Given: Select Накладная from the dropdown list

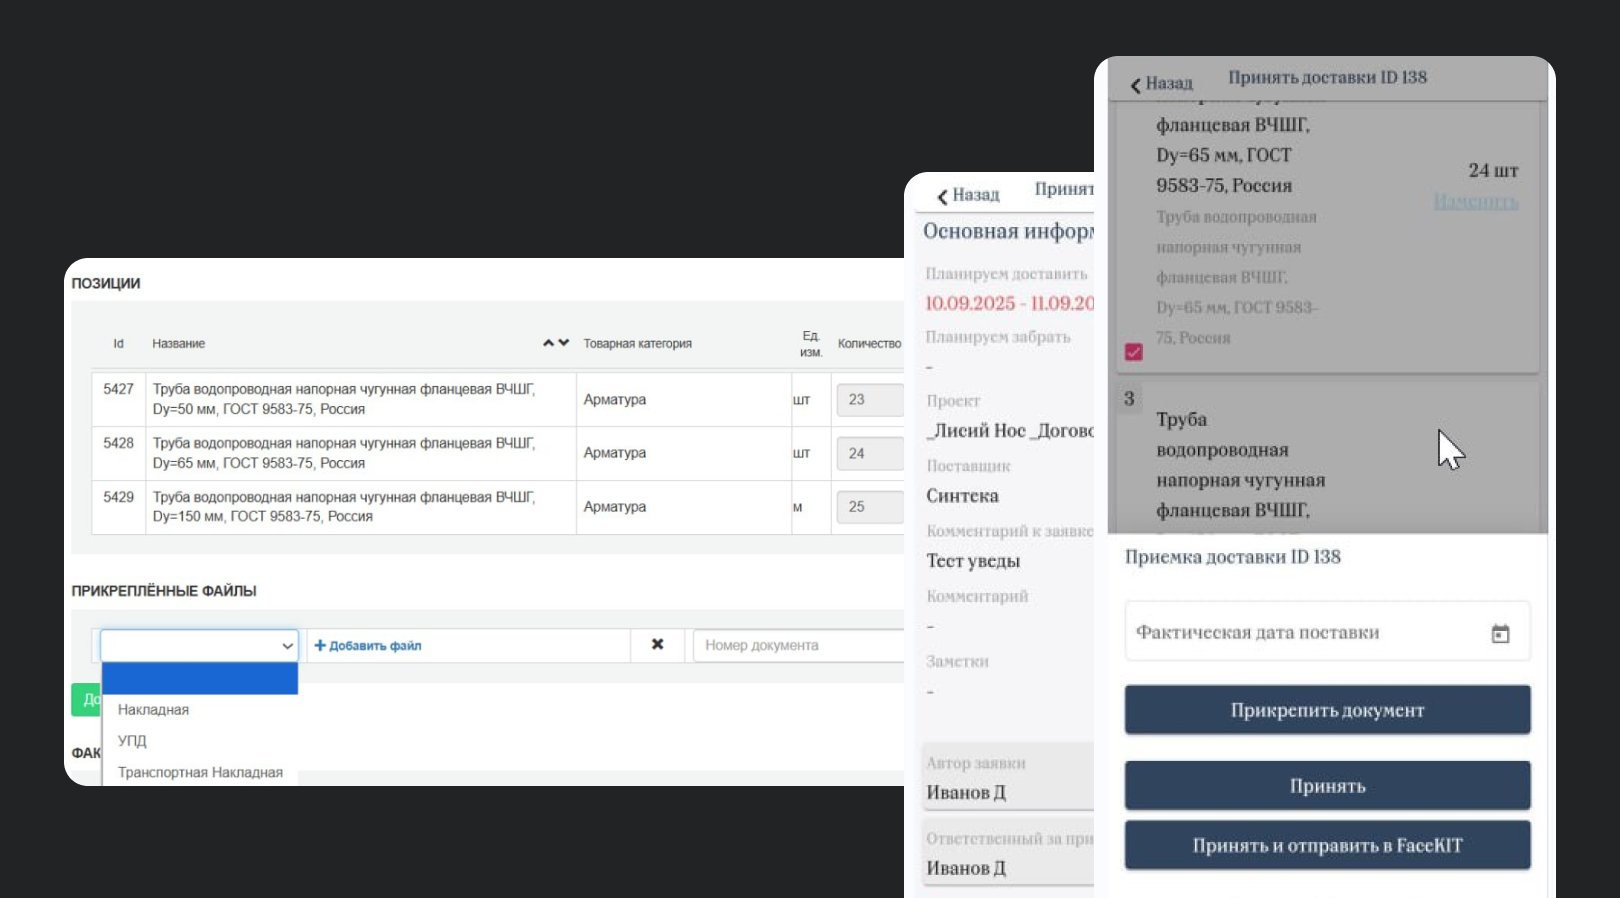Looking at the screenshot, I should pos(153,710).
